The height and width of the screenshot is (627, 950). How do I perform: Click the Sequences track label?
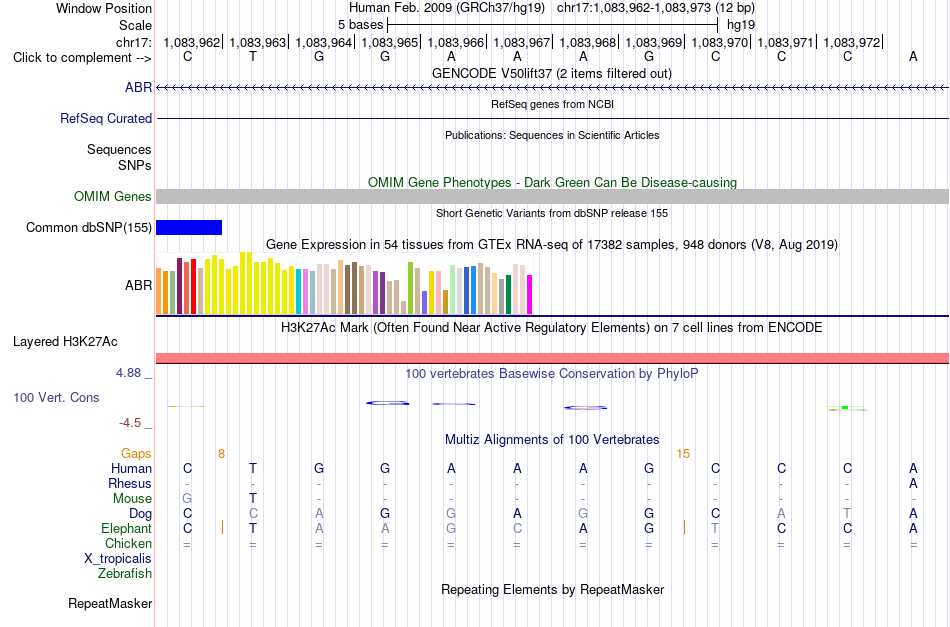click(x=119, y=149)
